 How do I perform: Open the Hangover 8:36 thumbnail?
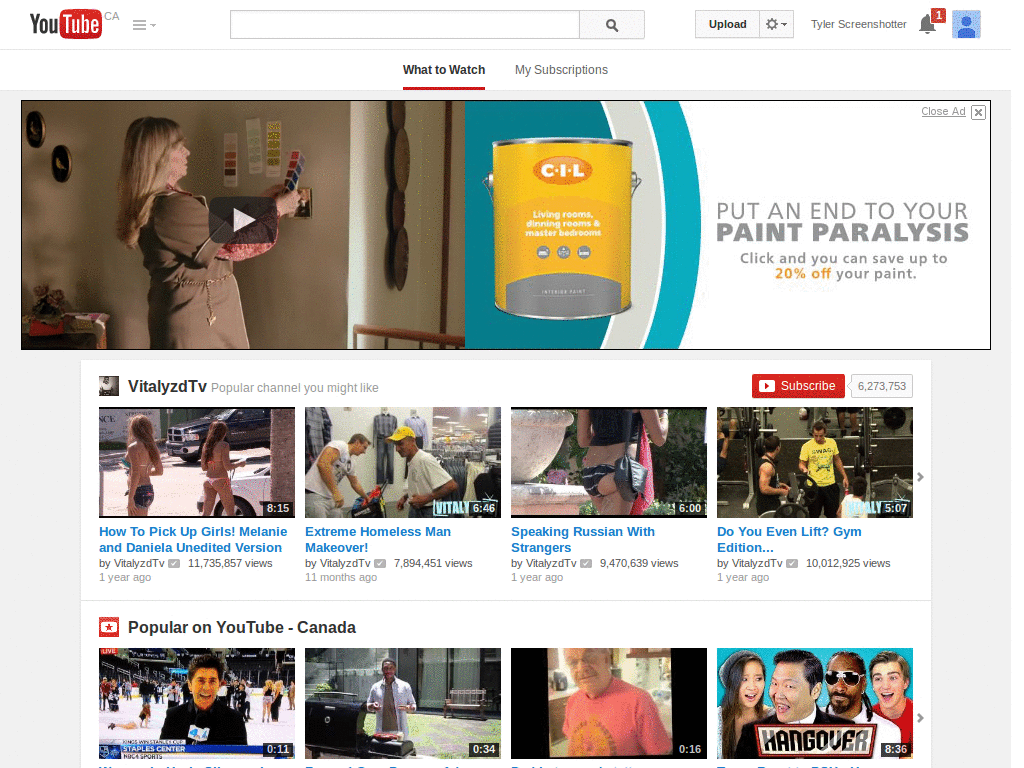coord(814,703)
